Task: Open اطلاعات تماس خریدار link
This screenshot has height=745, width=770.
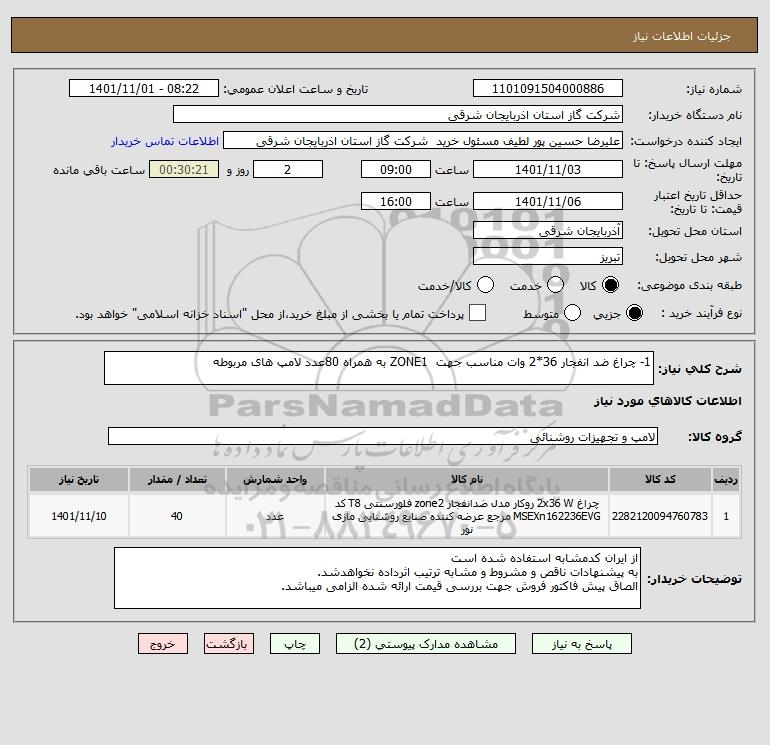Action: (x=165, y=141)
